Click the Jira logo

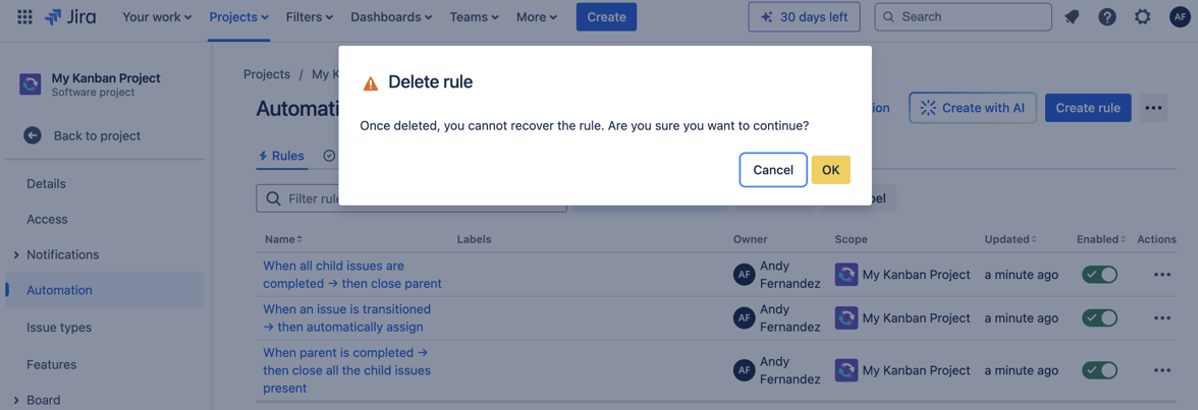pos(70,17)
